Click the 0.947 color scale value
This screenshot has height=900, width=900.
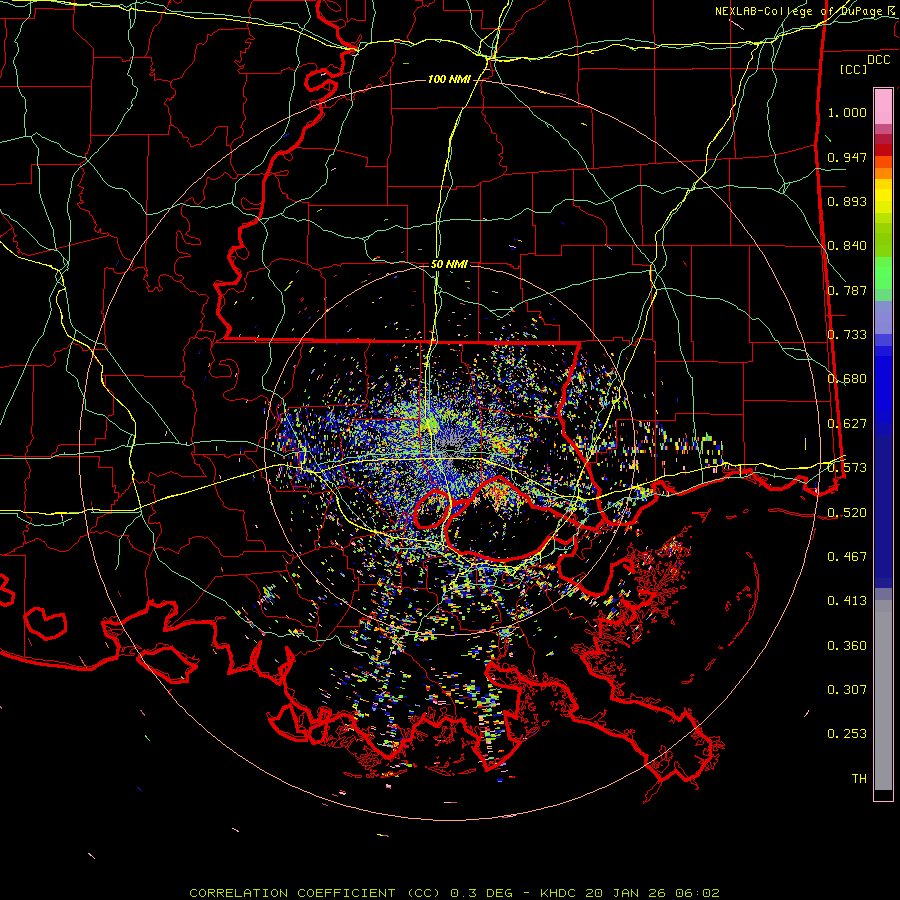tap(847, 157)
